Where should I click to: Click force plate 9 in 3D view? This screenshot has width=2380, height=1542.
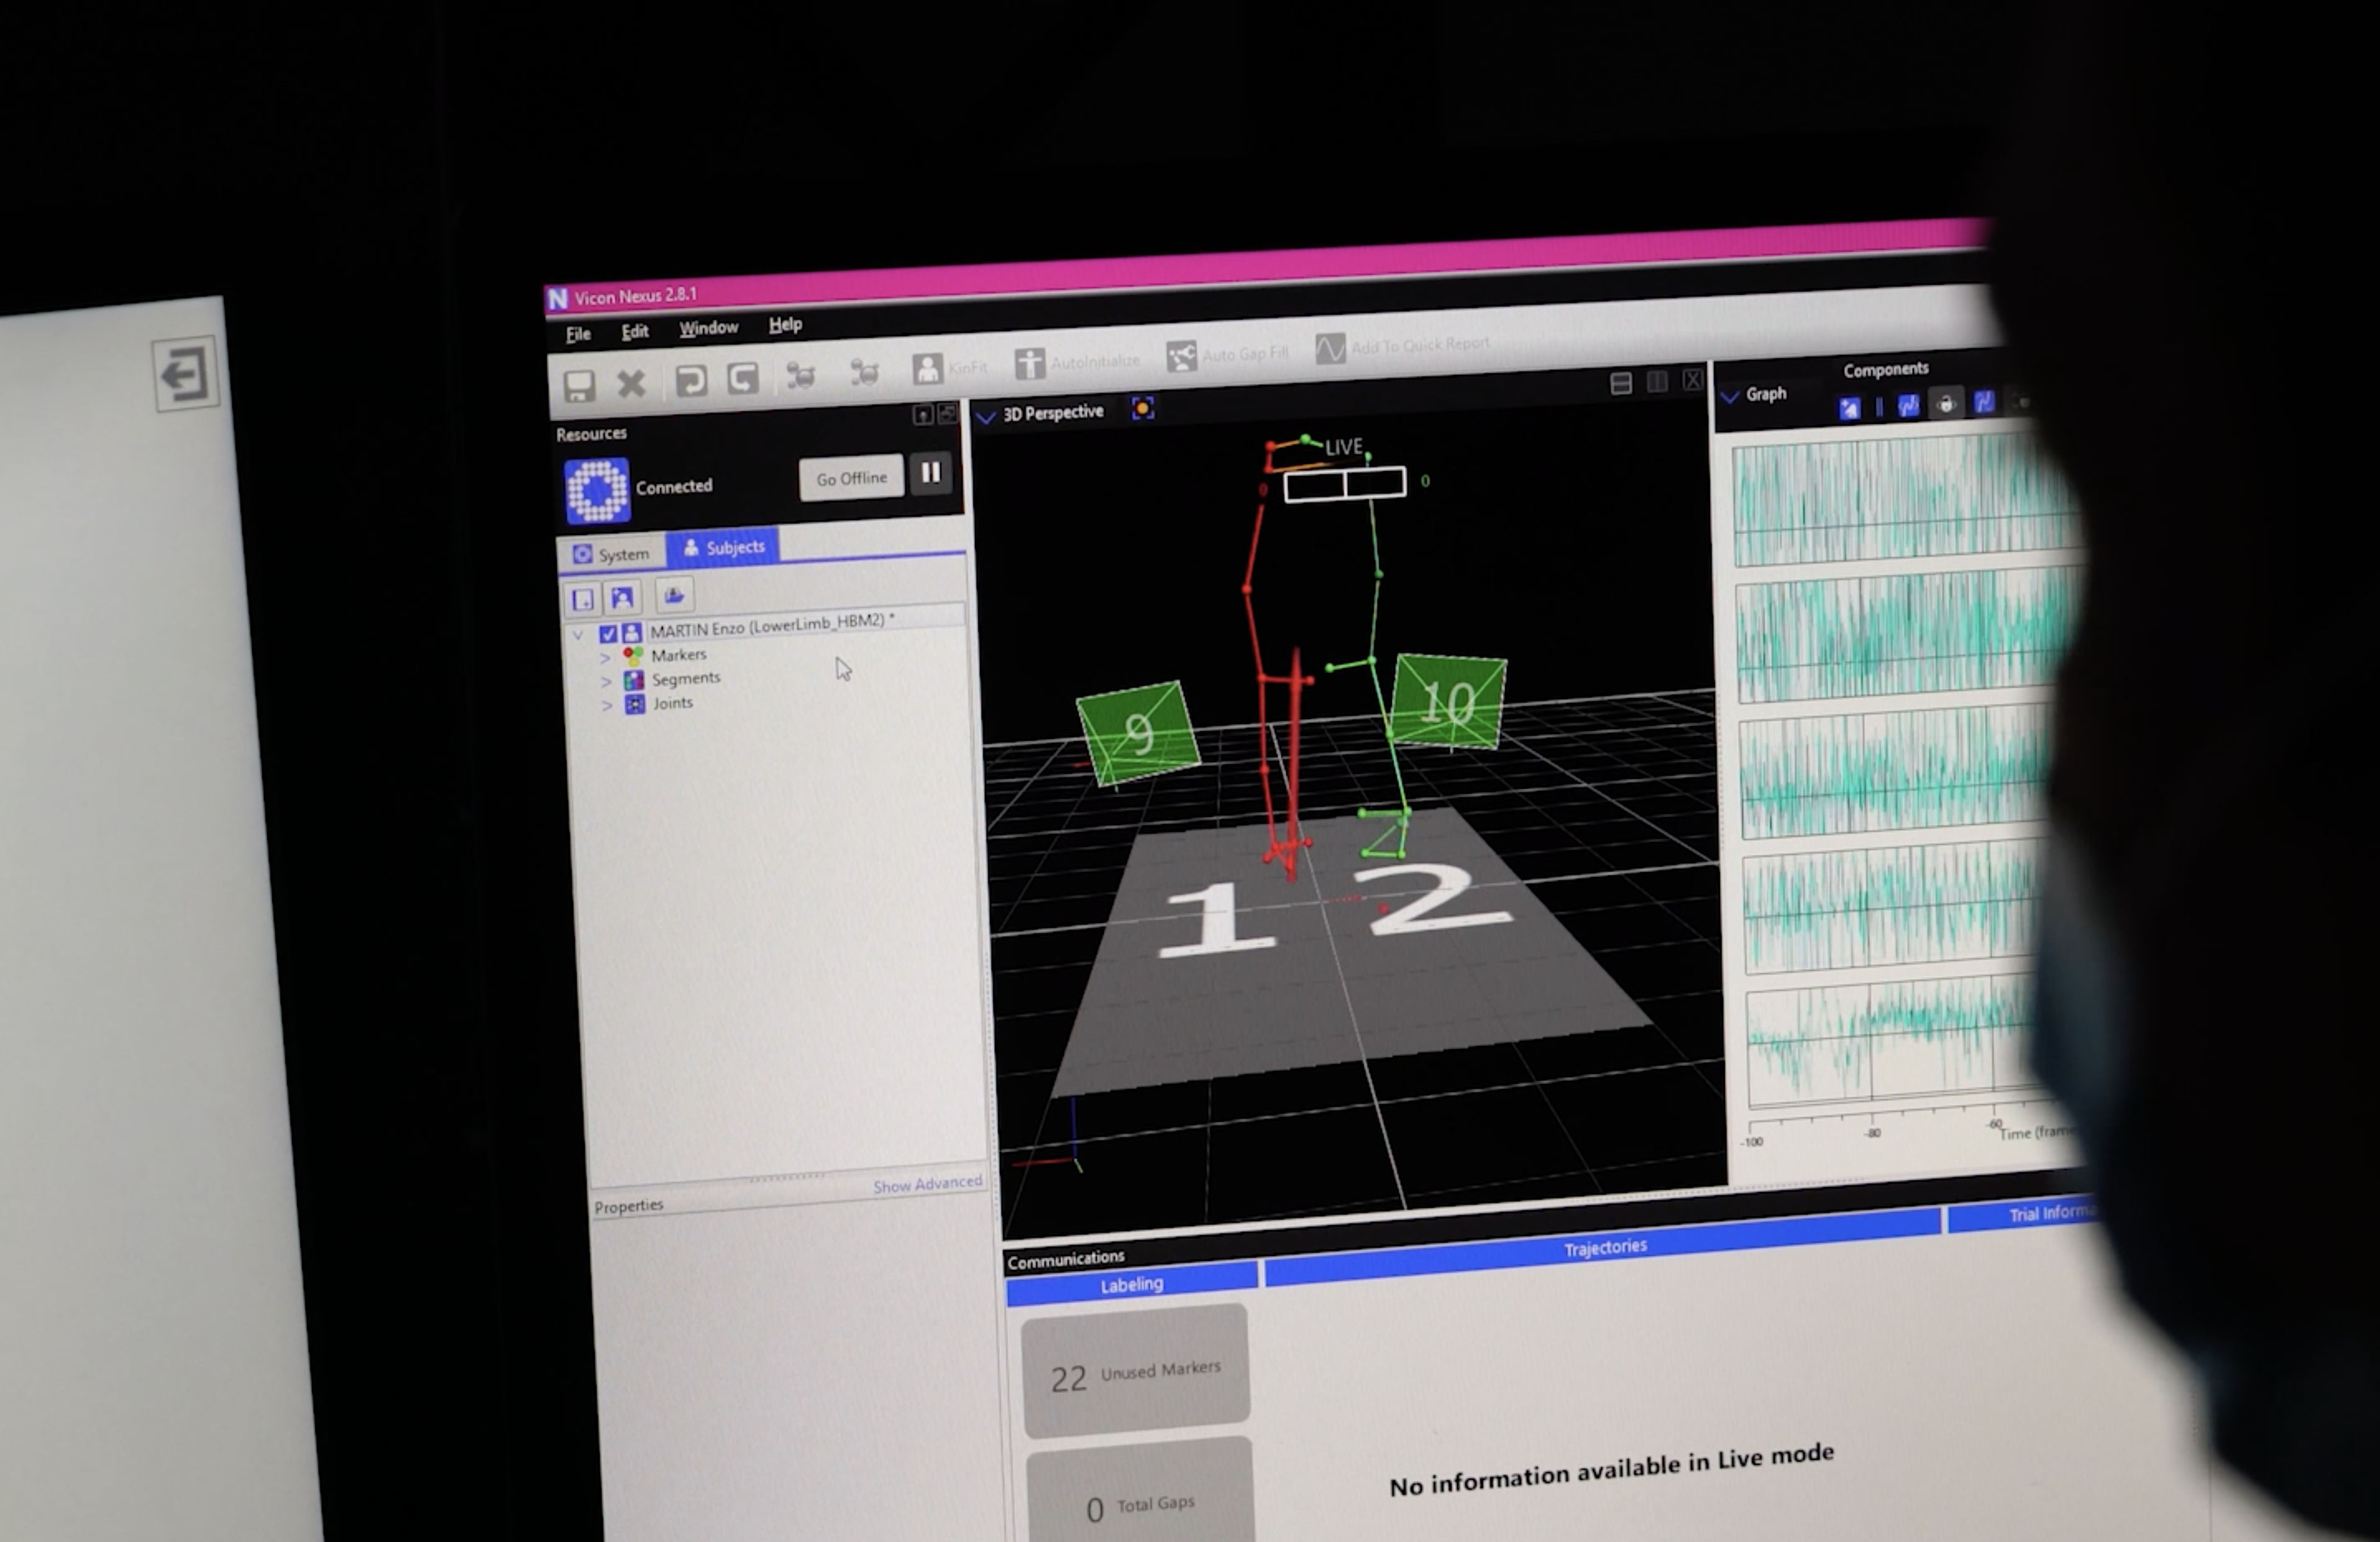coord(1138,733)
